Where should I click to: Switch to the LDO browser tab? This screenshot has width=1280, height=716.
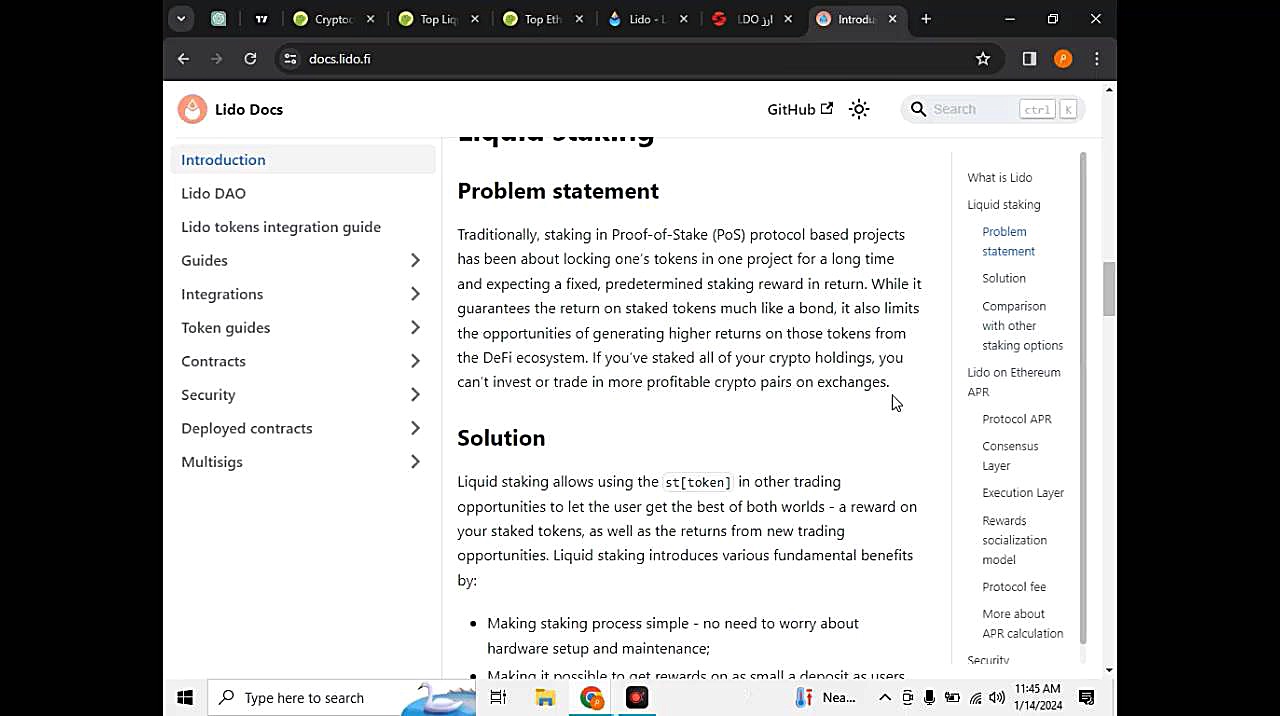coord(753,19)
